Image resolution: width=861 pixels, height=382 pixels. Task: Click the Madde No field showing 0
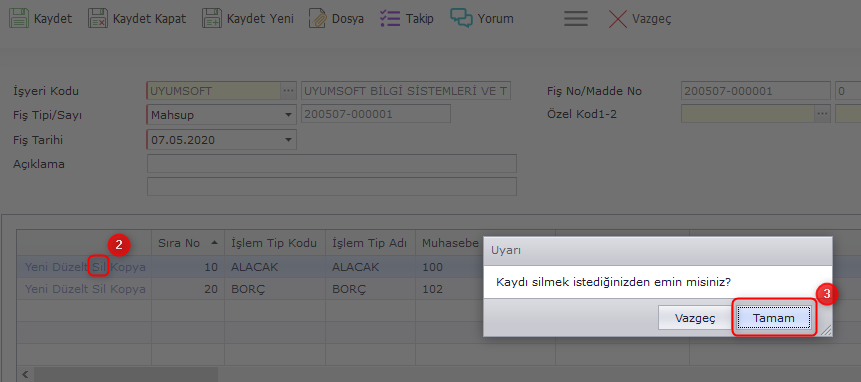[847, 91]
